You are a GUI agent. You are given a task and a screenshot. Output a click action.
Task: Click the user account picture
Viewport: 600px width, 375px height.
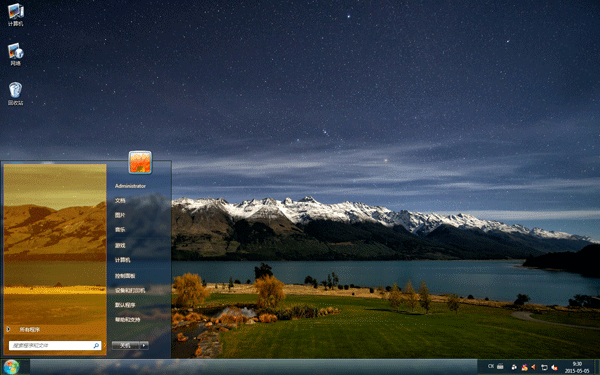coord(140,162)
